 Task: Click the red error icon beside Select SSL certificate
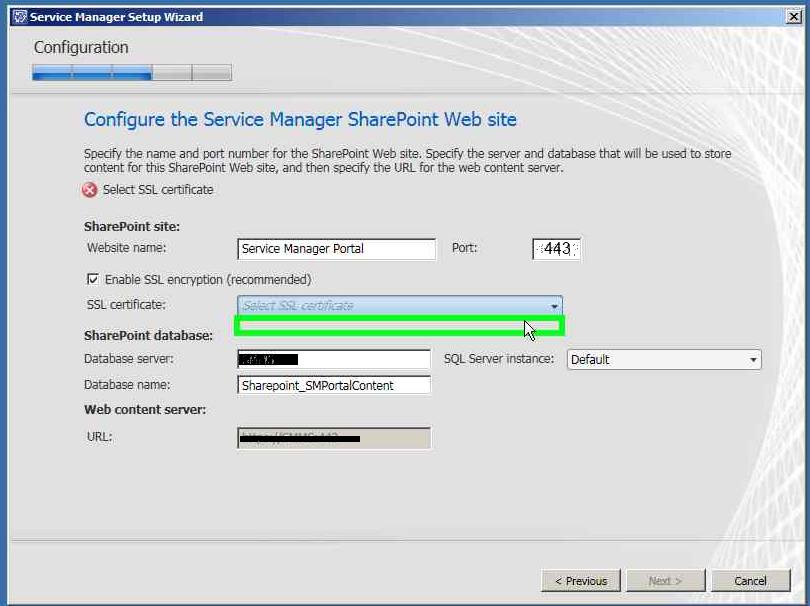point(89,190)
